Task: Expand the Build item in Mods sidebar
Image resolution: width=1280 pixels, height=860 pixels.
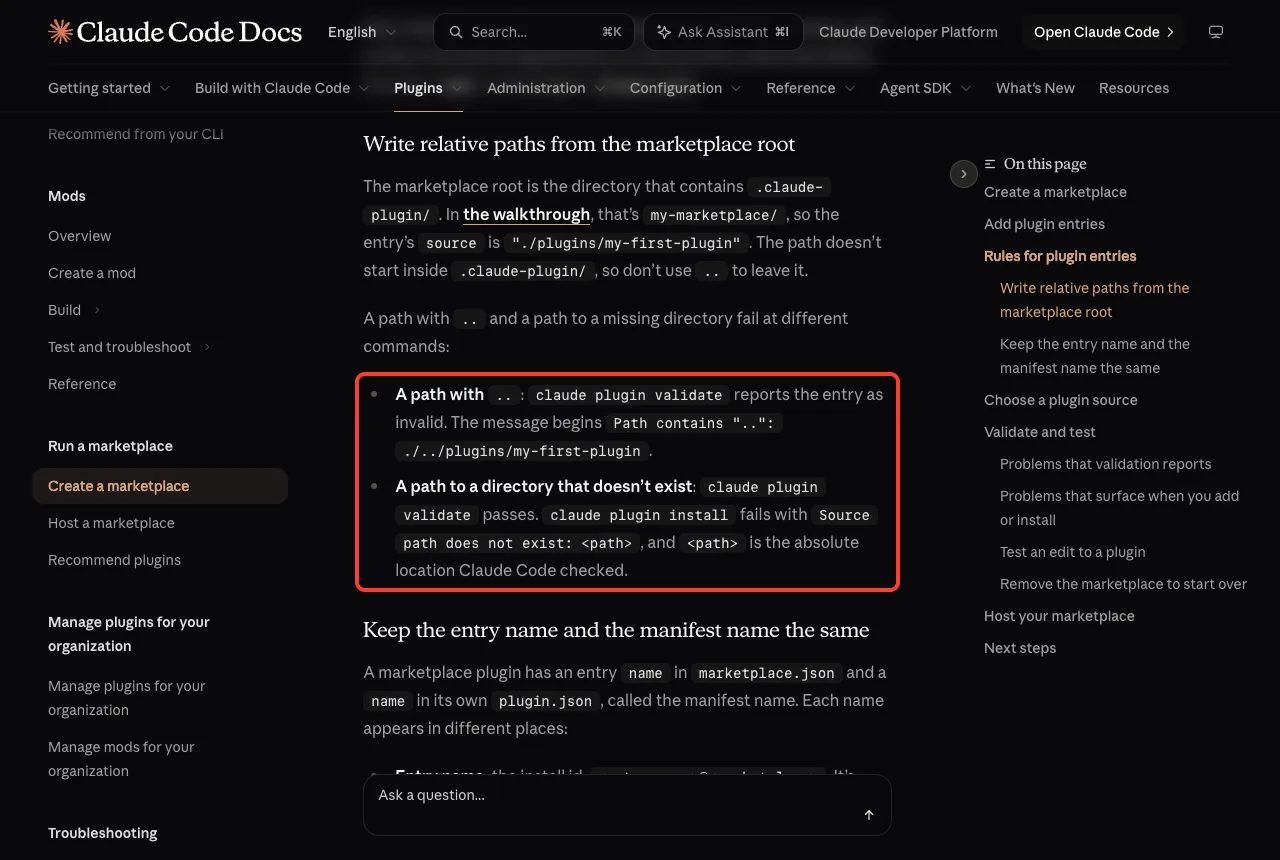Action: point(74,310)
